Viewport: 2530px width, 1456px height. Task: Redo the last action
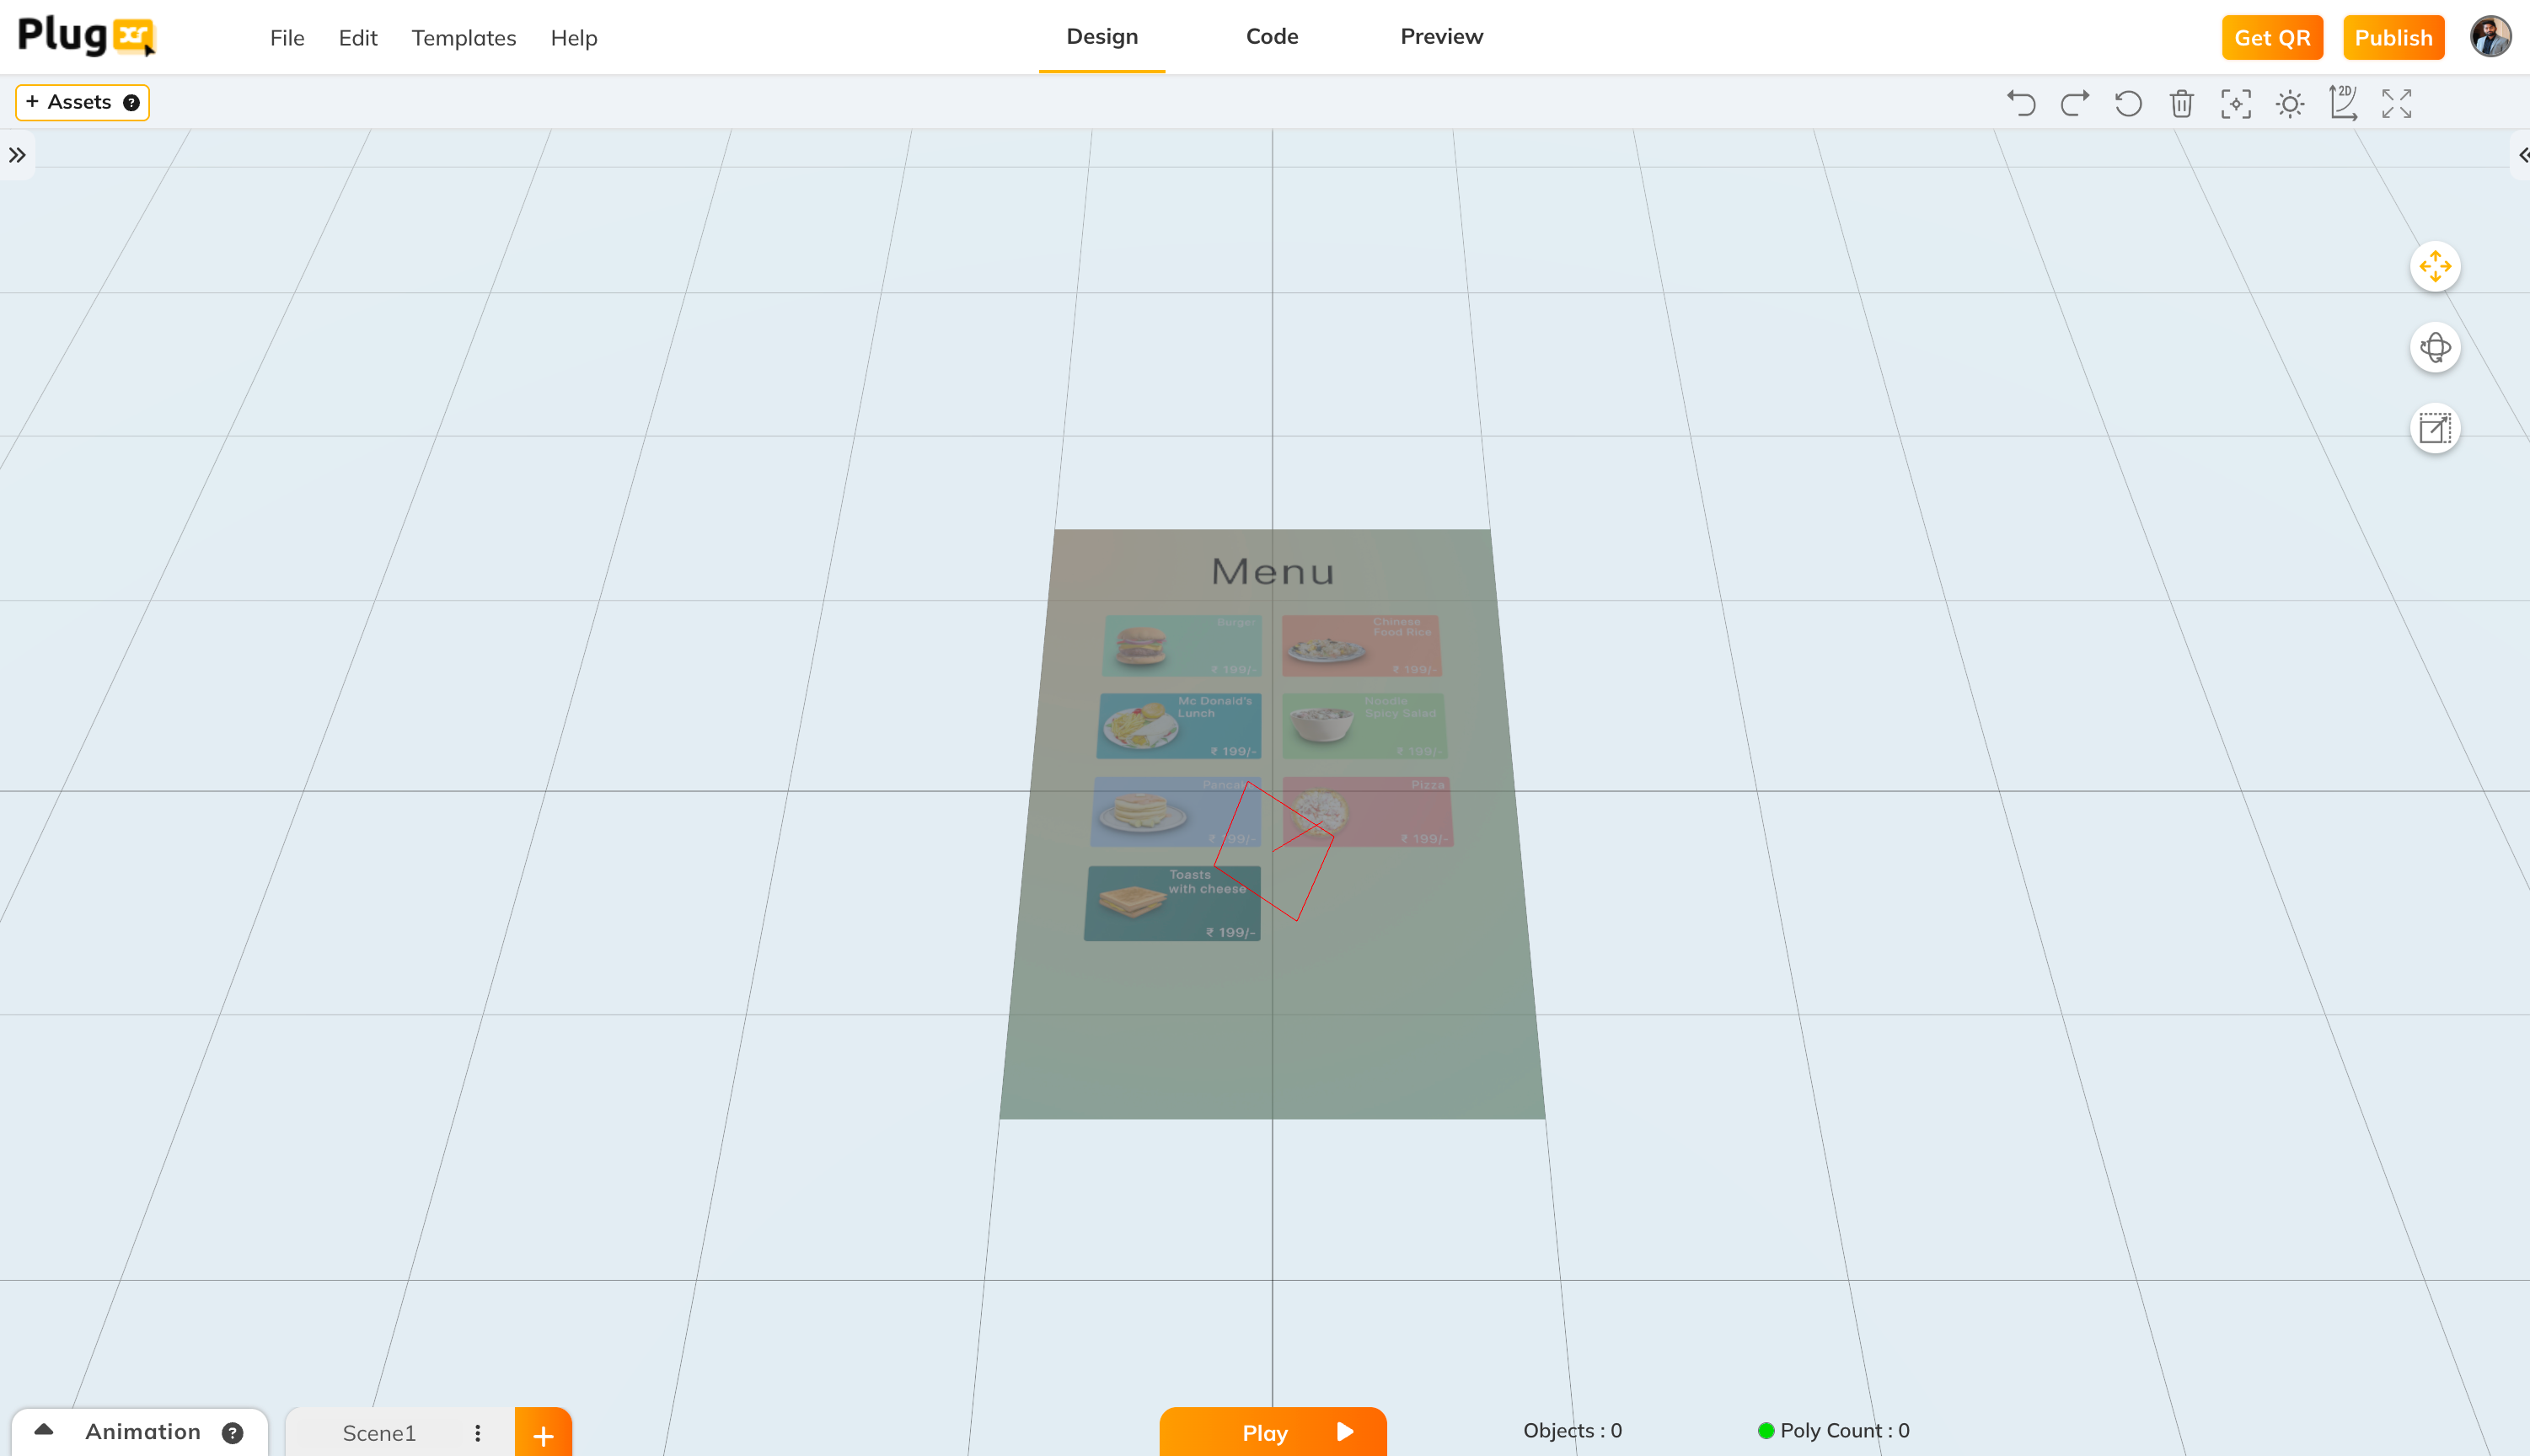point(2074,103)
